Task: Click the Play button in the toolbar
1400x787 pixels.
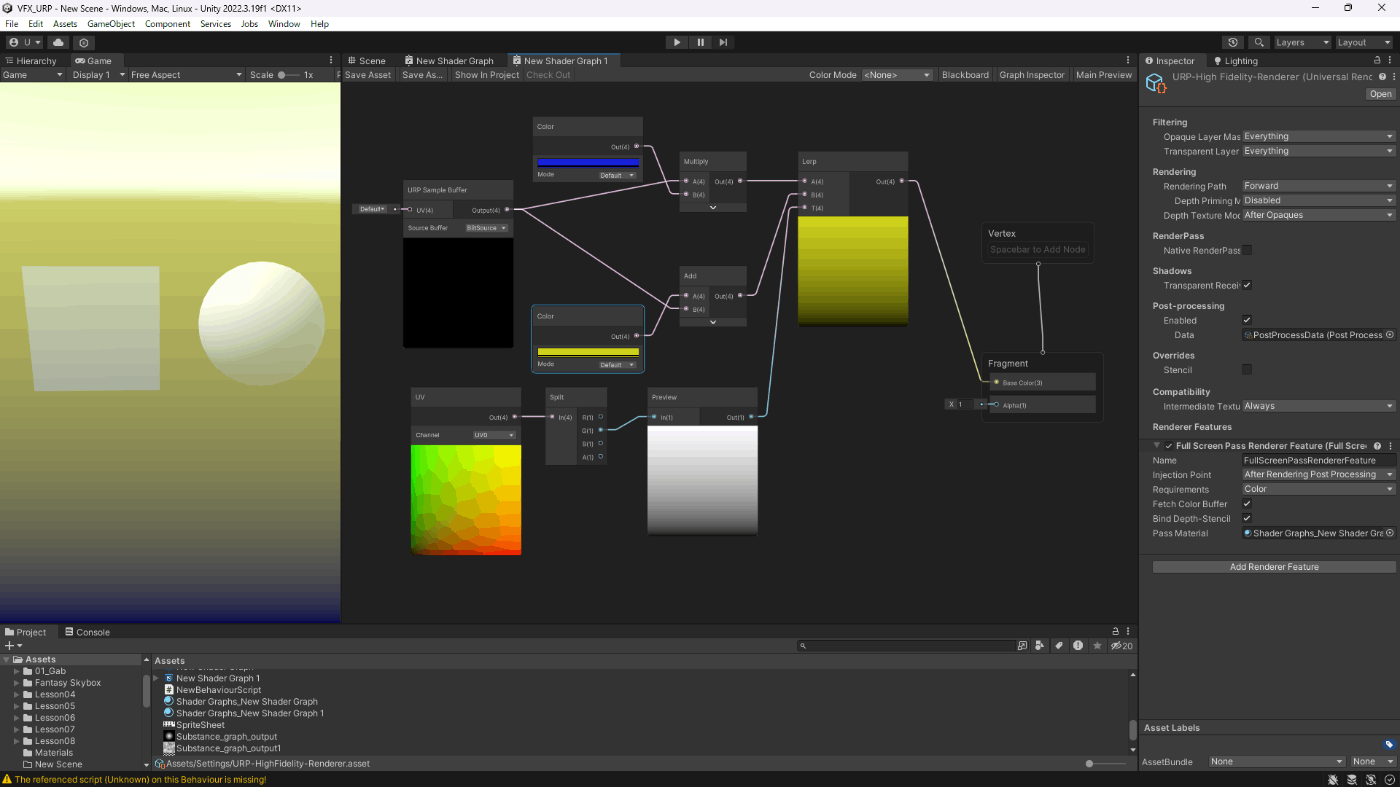Action: (x=677, y=42)
